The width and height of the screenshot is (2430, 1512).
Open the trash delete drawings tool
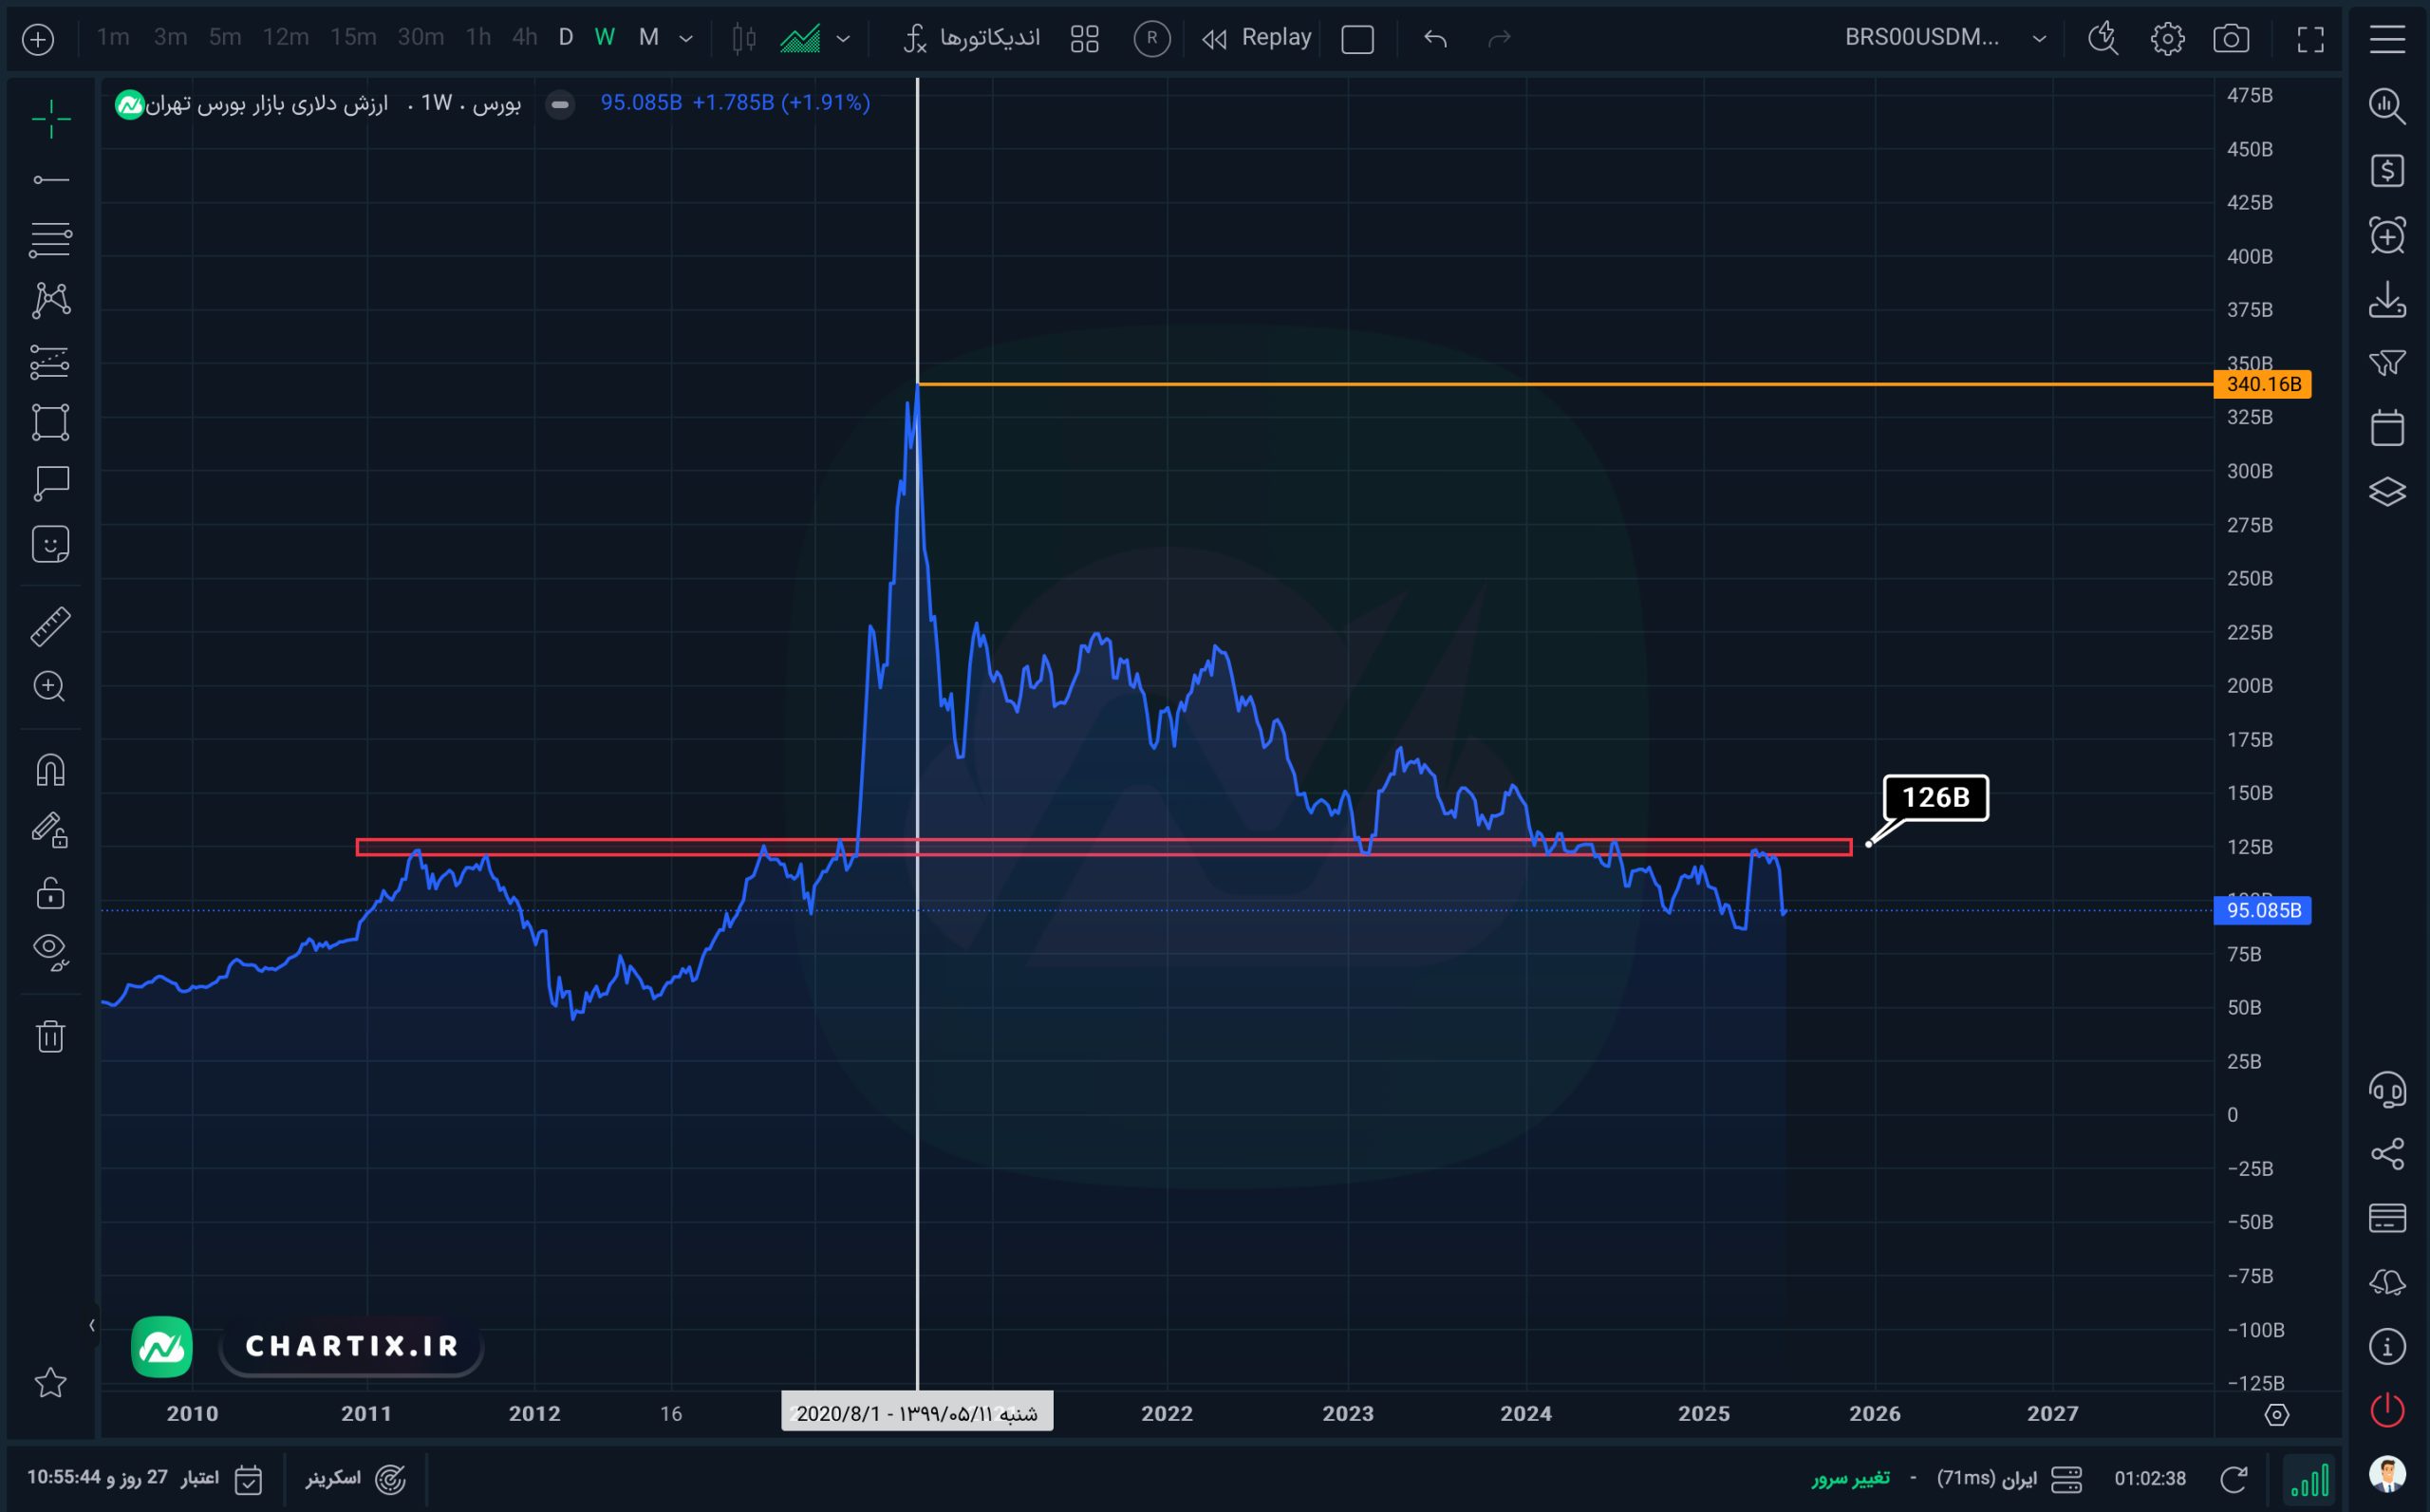(50, 1036)
